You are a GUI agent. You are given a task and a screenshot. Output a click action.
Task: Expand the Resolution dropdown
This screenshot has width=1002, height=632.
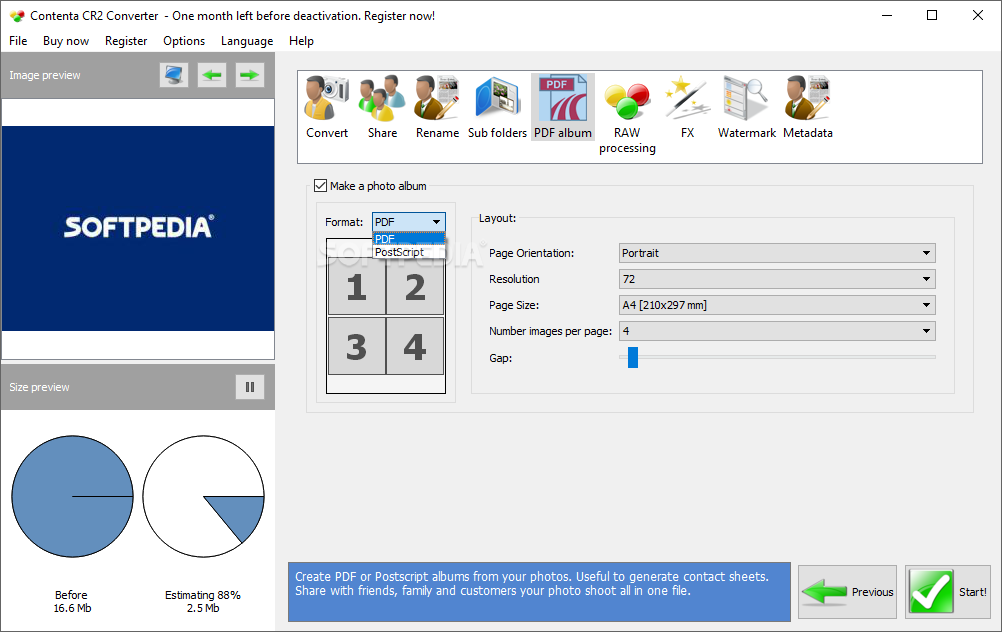(777, 279)
